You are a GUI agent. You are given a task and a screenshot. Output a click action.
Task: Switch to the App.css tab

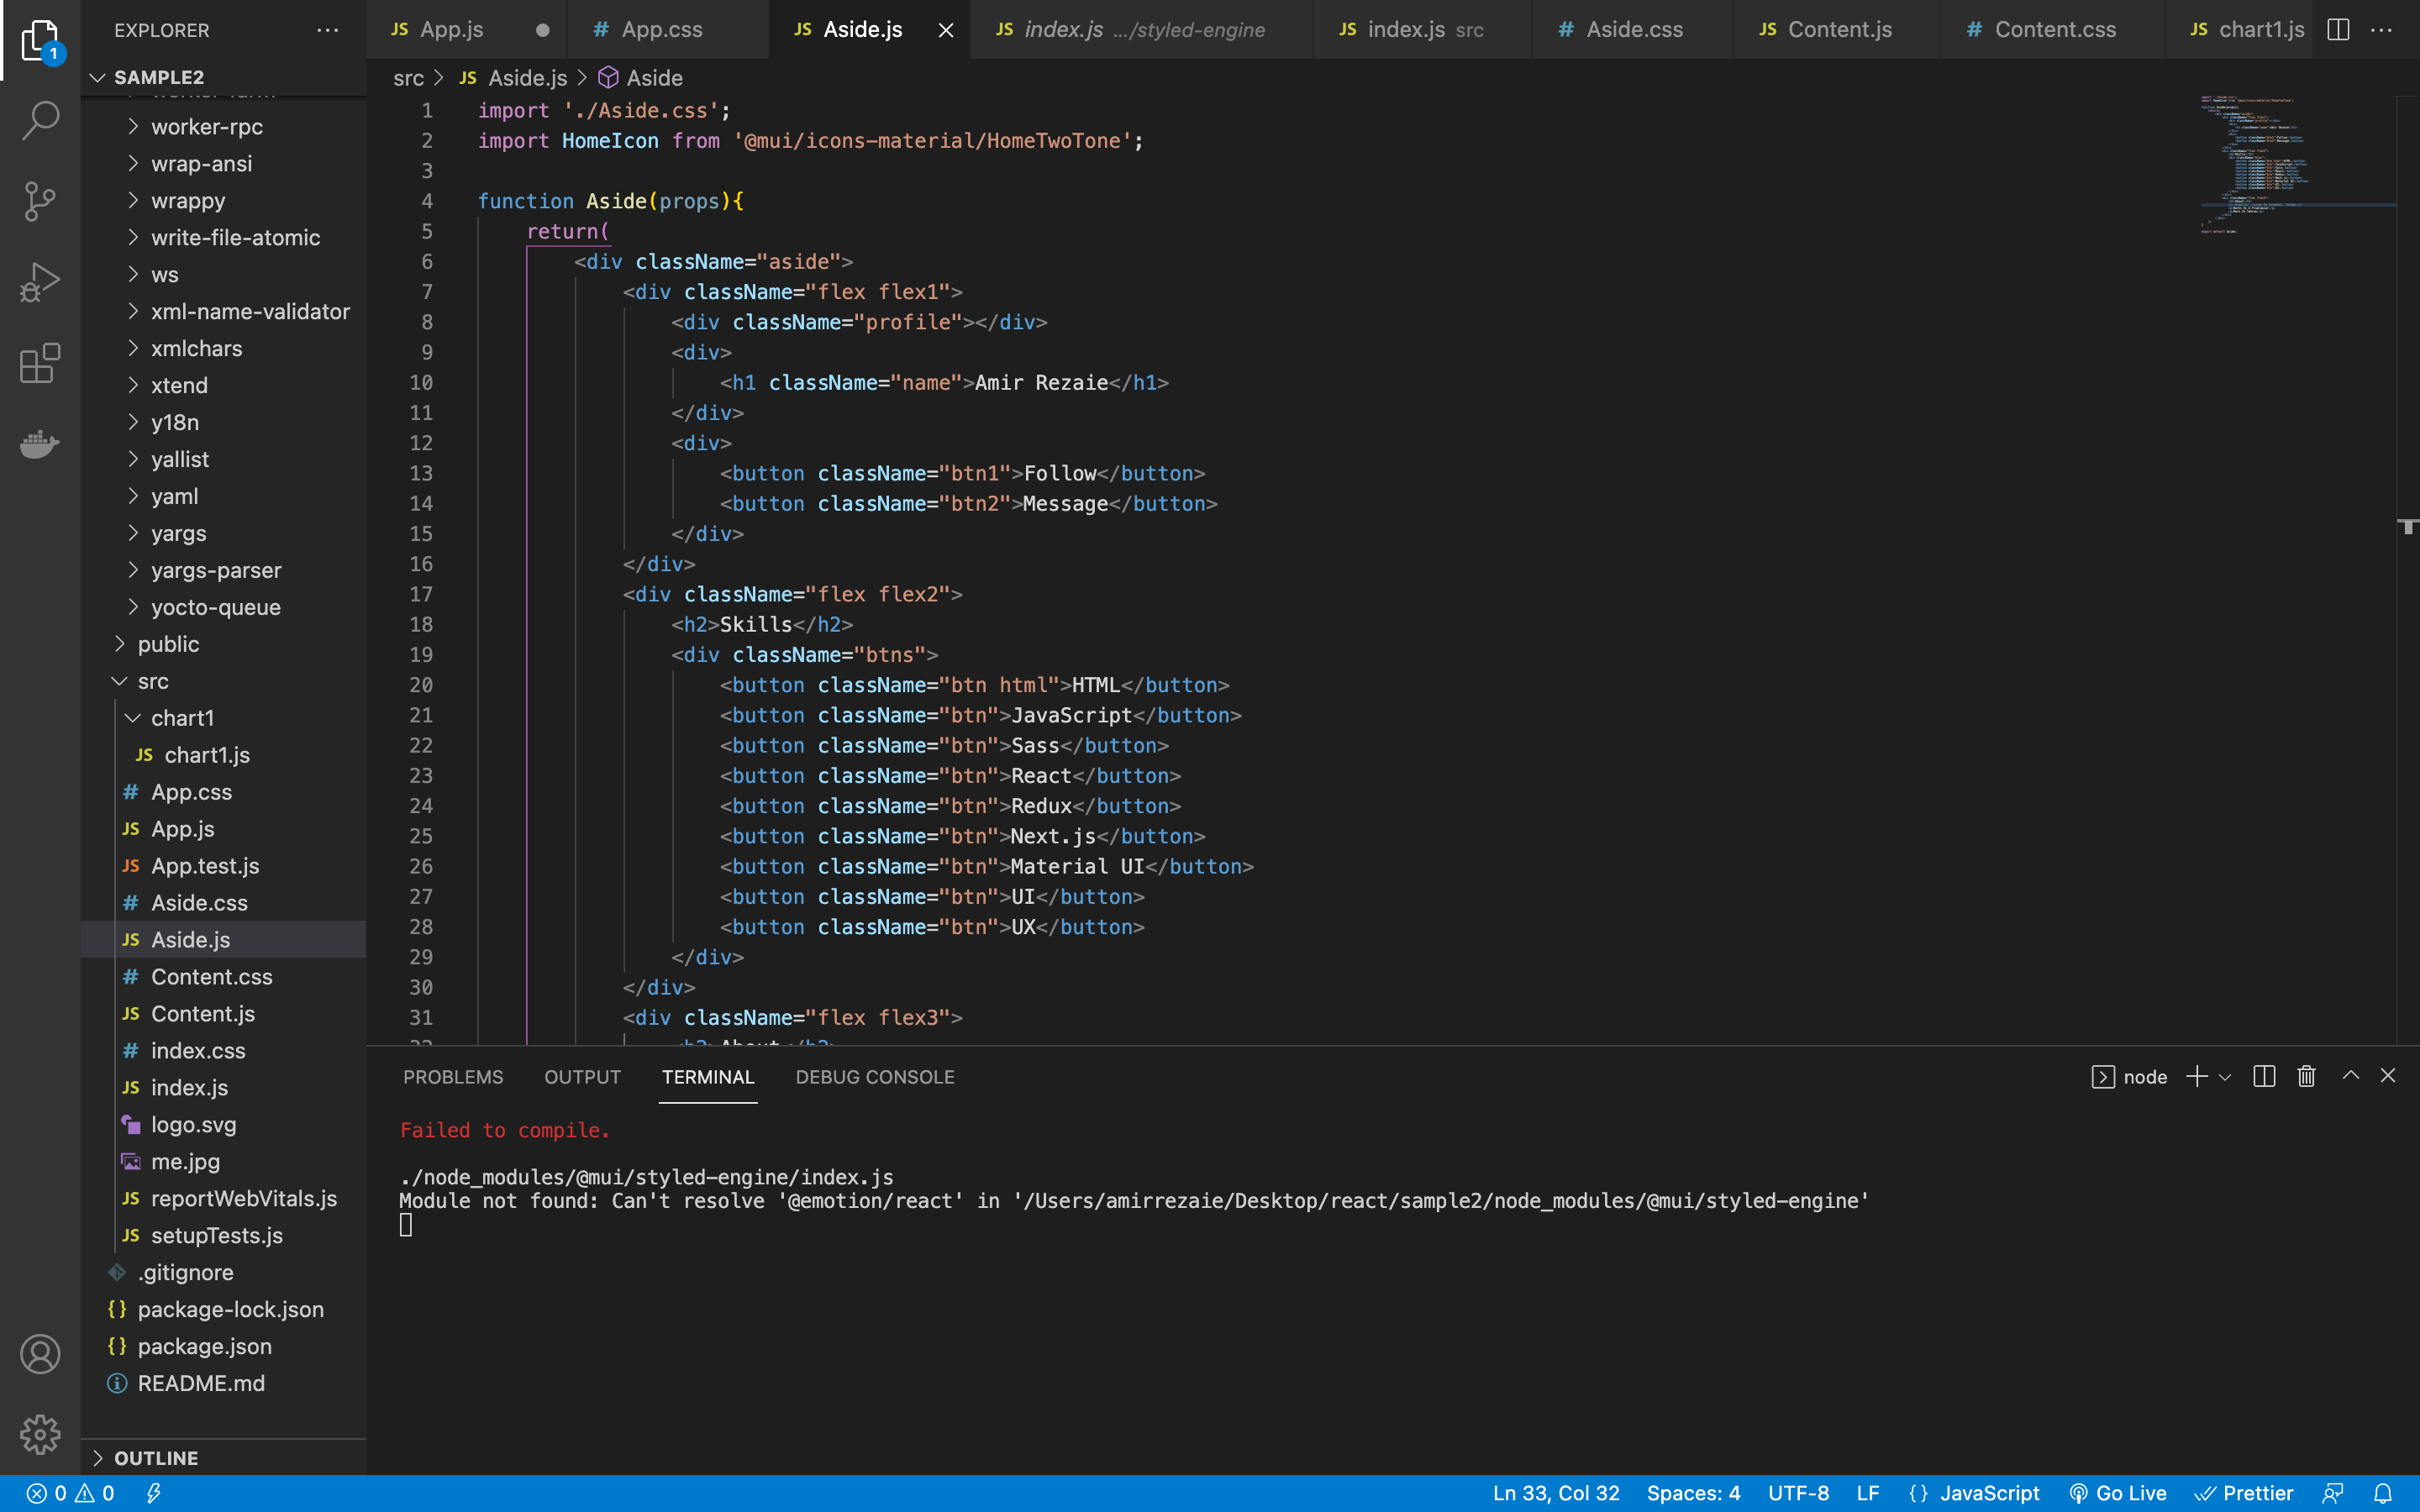667,30
